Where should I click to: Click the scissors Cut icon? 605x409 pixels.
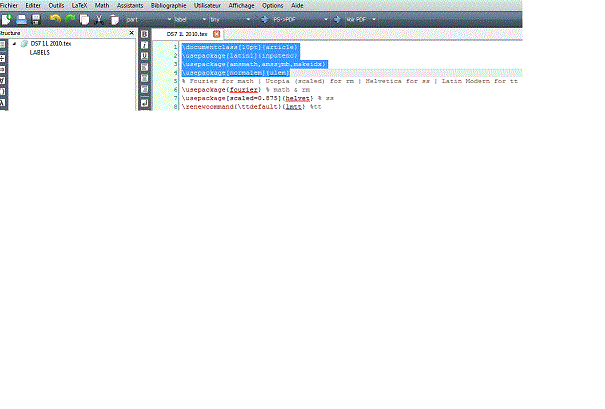[x=100, y=19]
